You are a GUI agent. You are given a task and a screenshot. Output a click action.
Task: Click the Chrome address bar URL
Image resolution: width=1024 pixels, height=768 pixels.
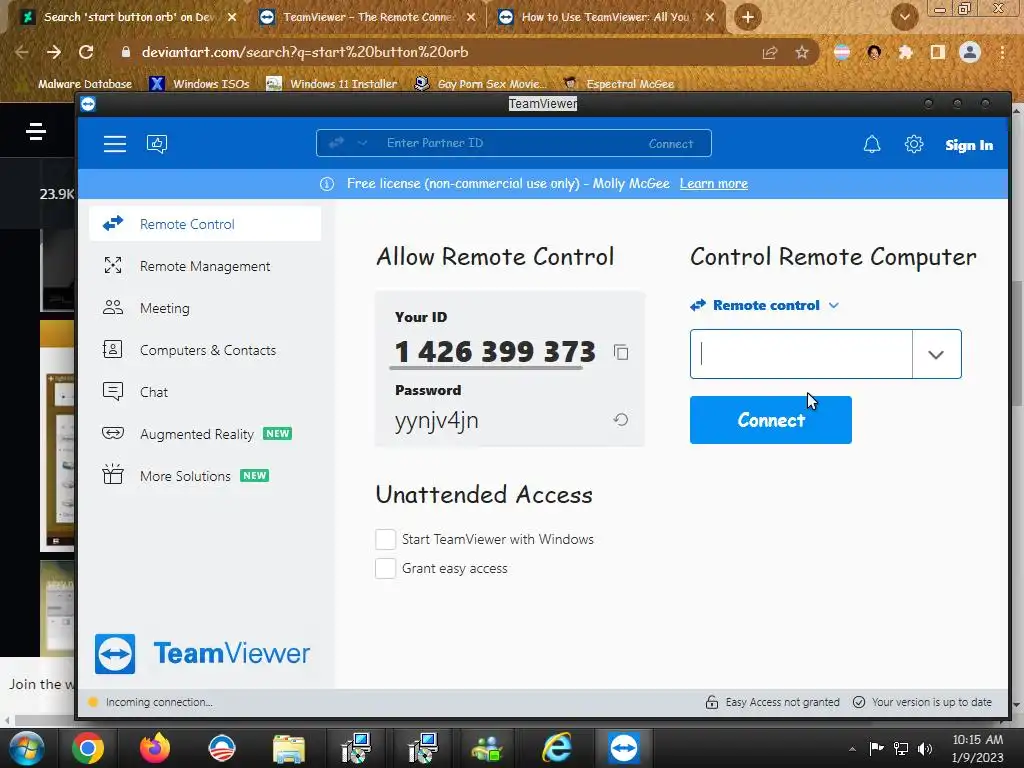305,52
